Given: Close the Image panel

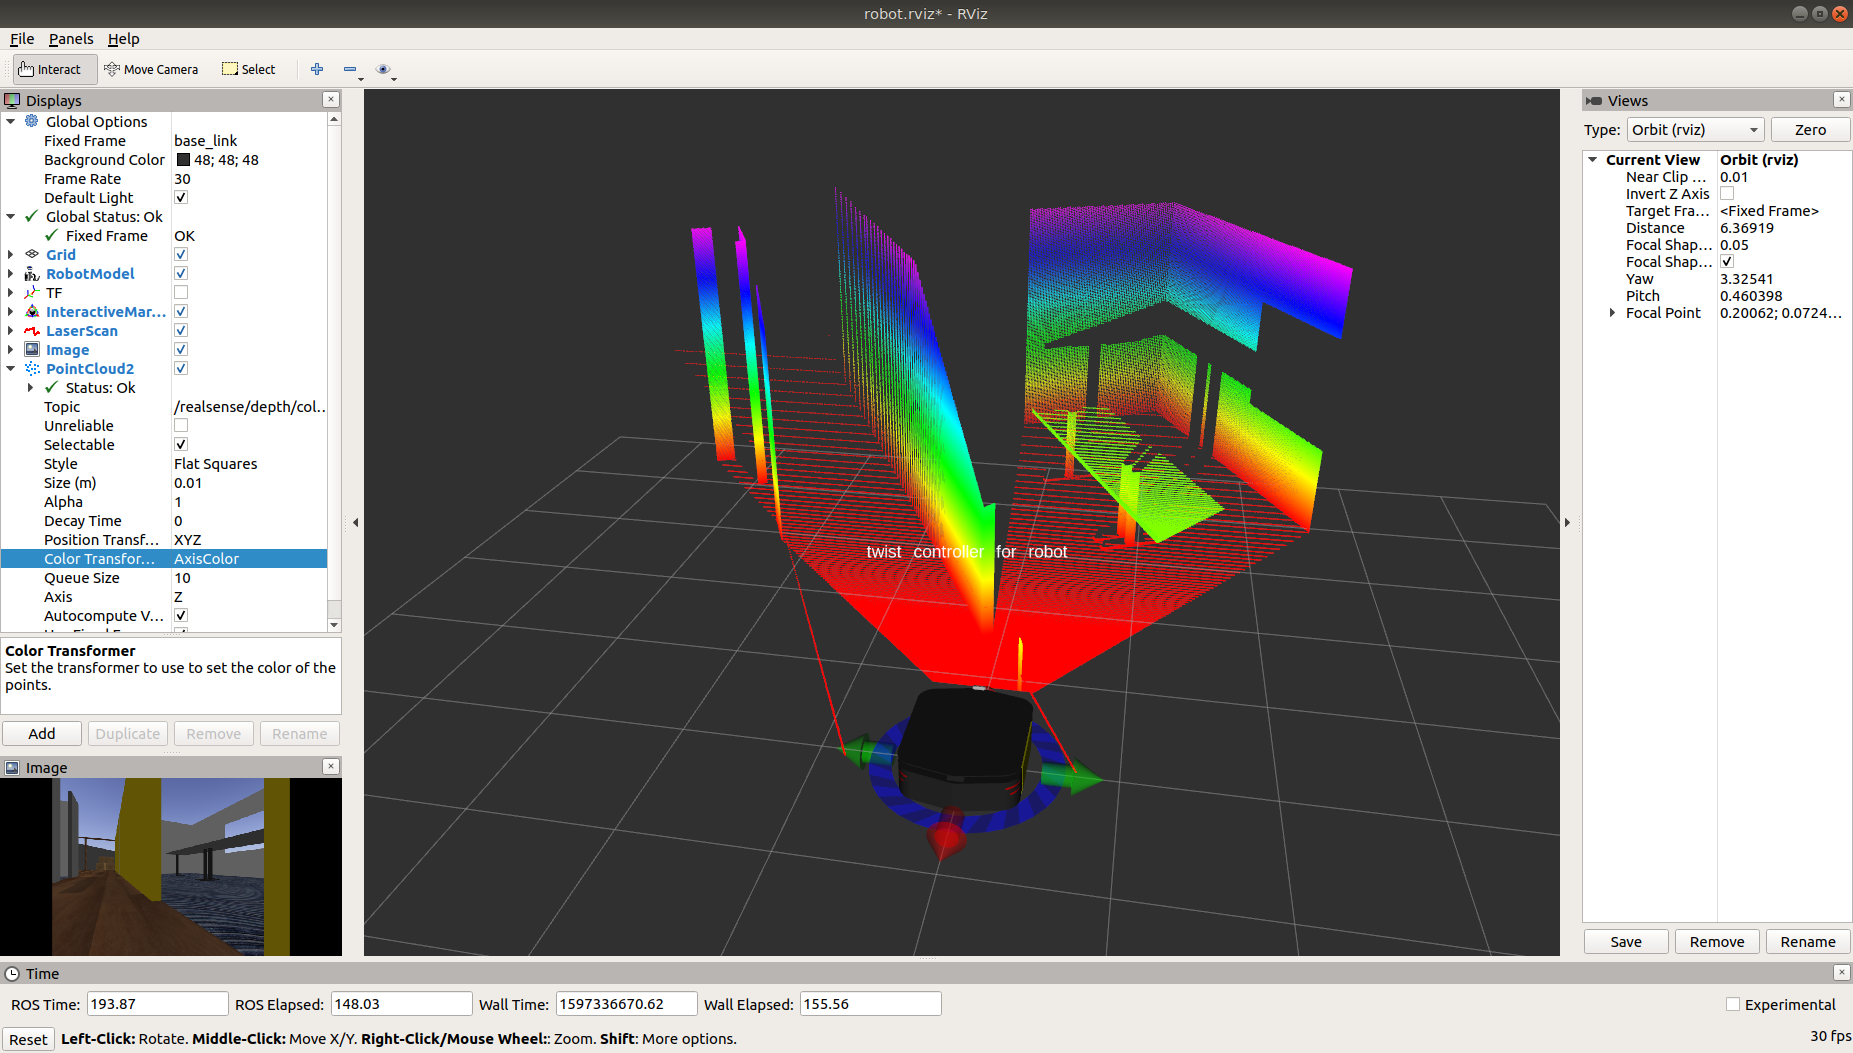Looking at the screenshot, I should (x=331, y=767).
